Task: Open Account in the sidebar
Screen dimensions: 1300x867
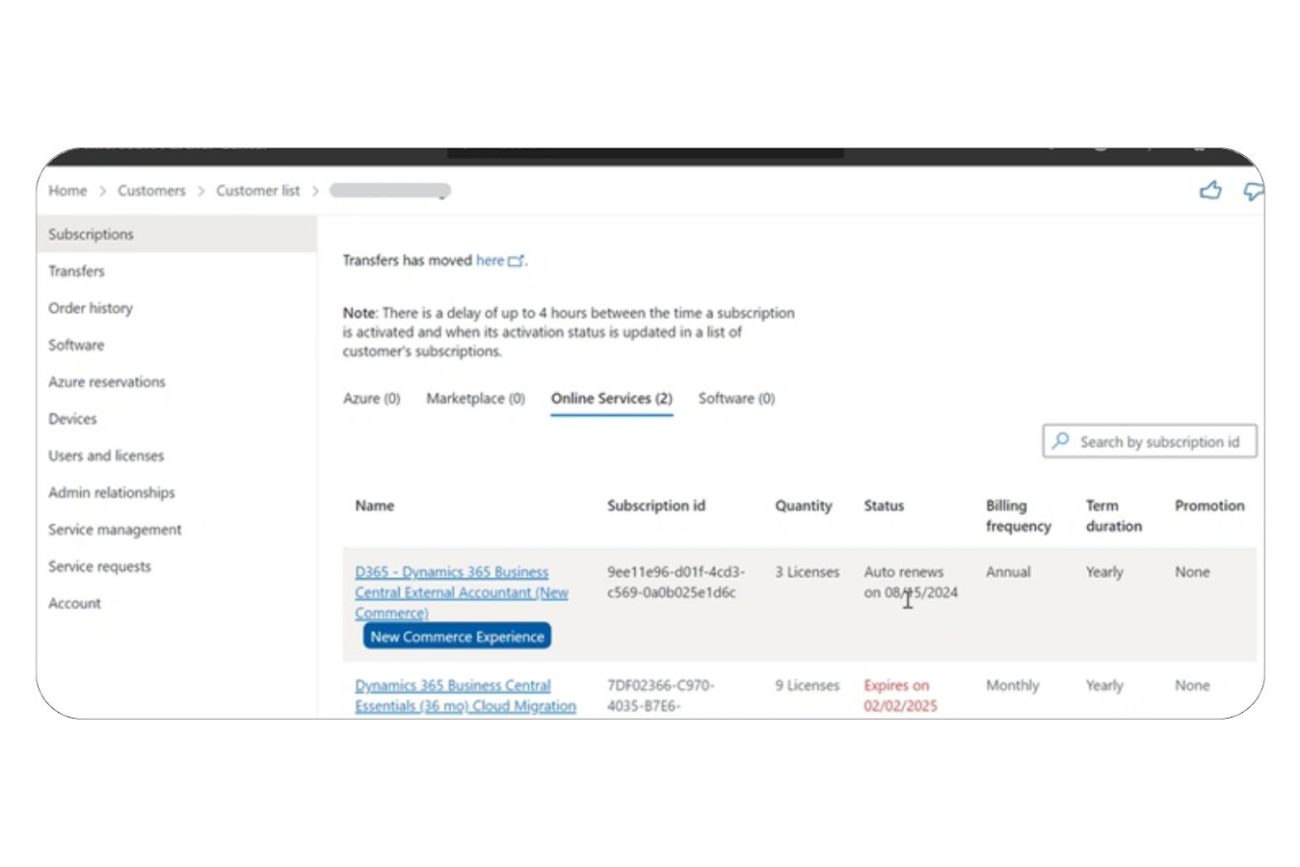Action: click(75, 604)
